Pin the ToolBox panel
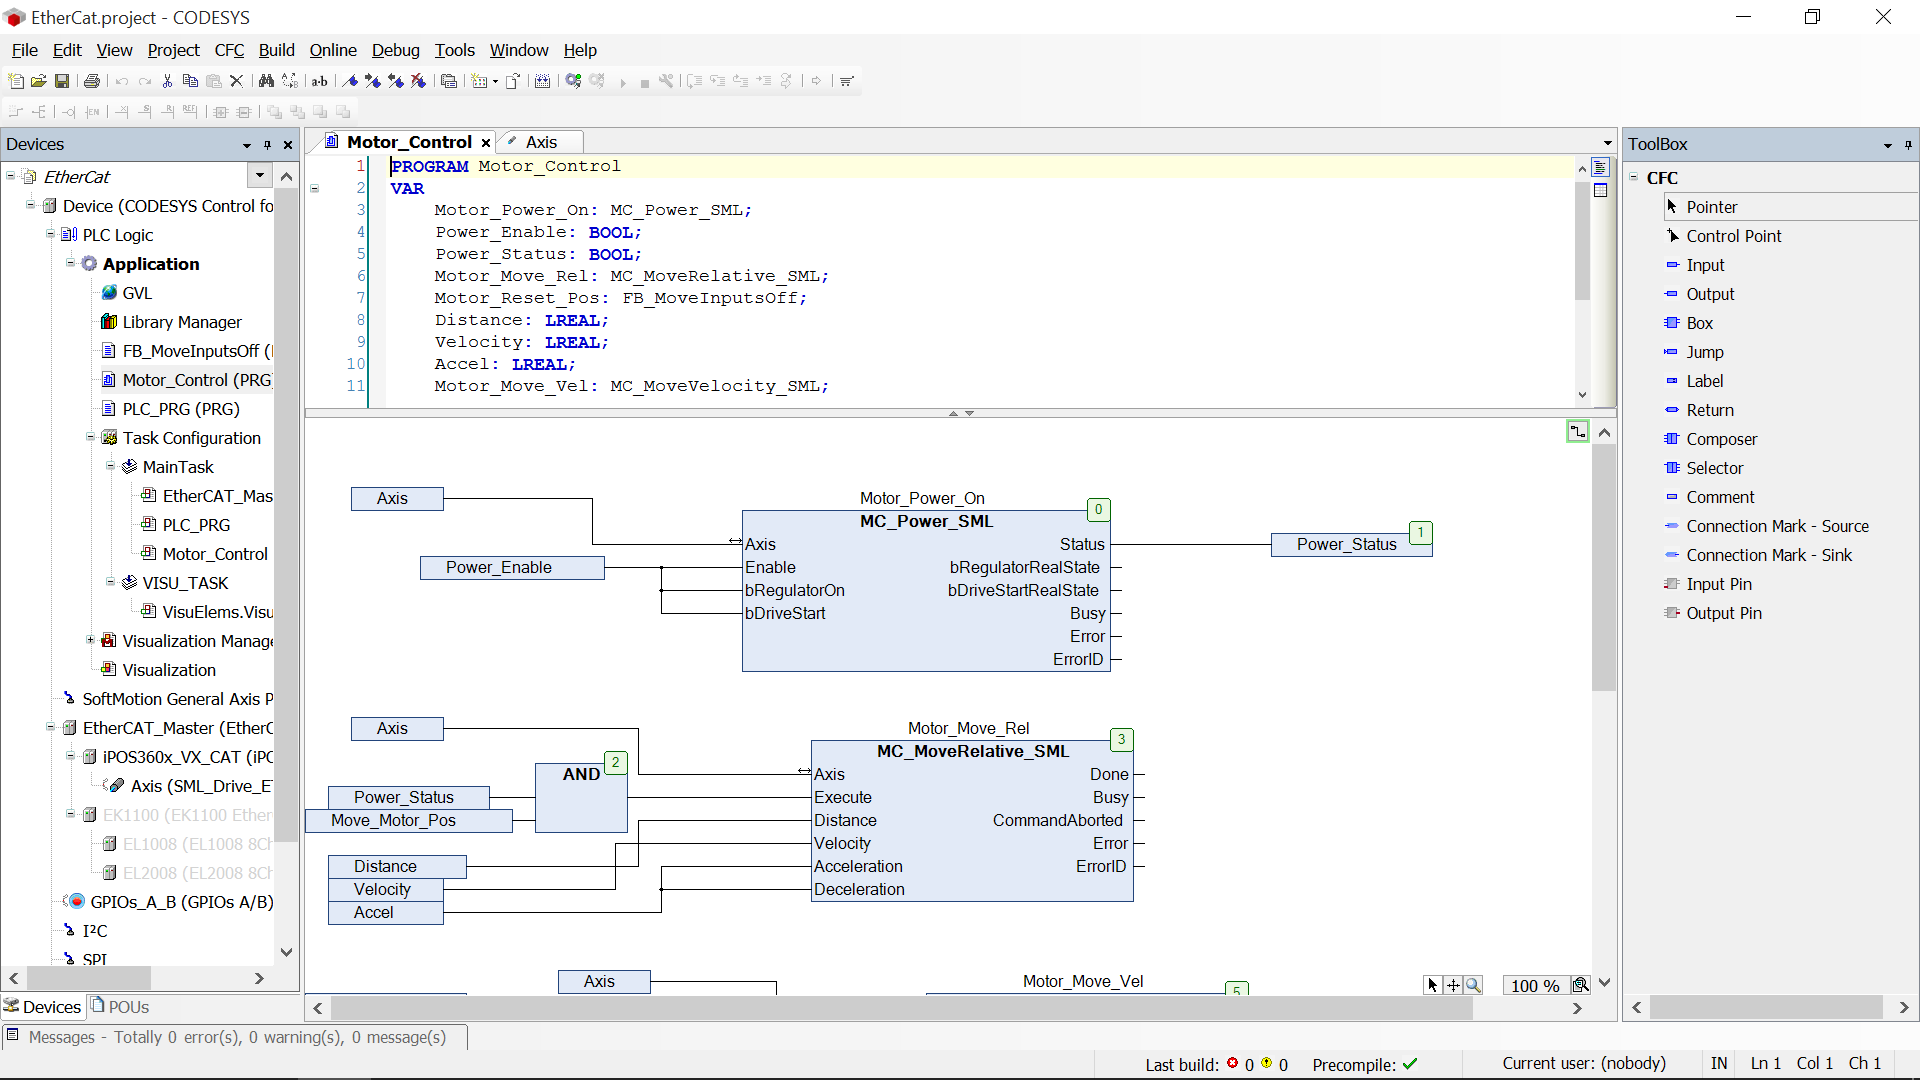Image resolution: width=1920 pixels, height=1080 pixels. [x=1908, y=145]
